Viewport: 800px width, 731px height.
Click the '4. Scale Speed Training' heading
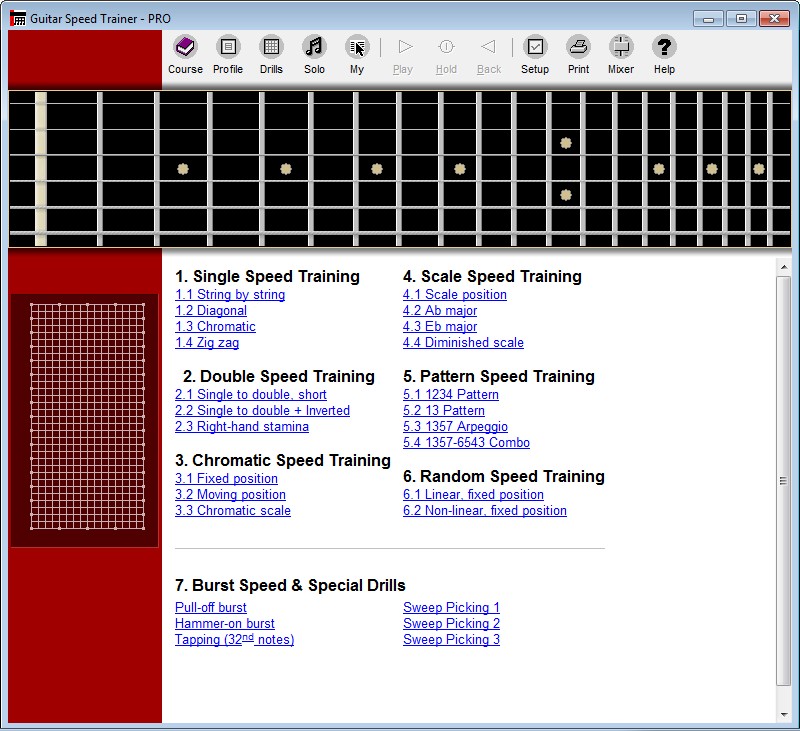492,276
